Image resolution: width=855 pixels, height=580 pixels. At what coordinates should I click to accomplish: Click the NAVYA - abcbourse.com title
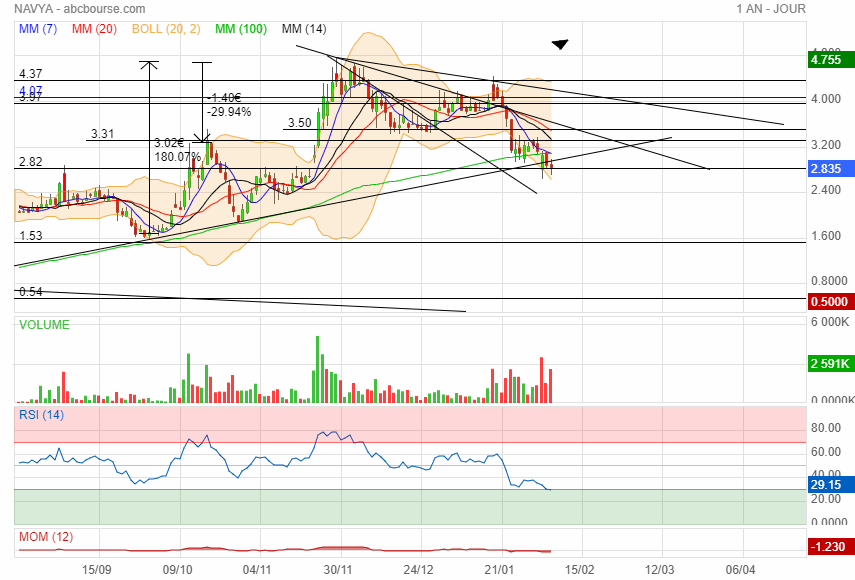[x=80, y=9]
